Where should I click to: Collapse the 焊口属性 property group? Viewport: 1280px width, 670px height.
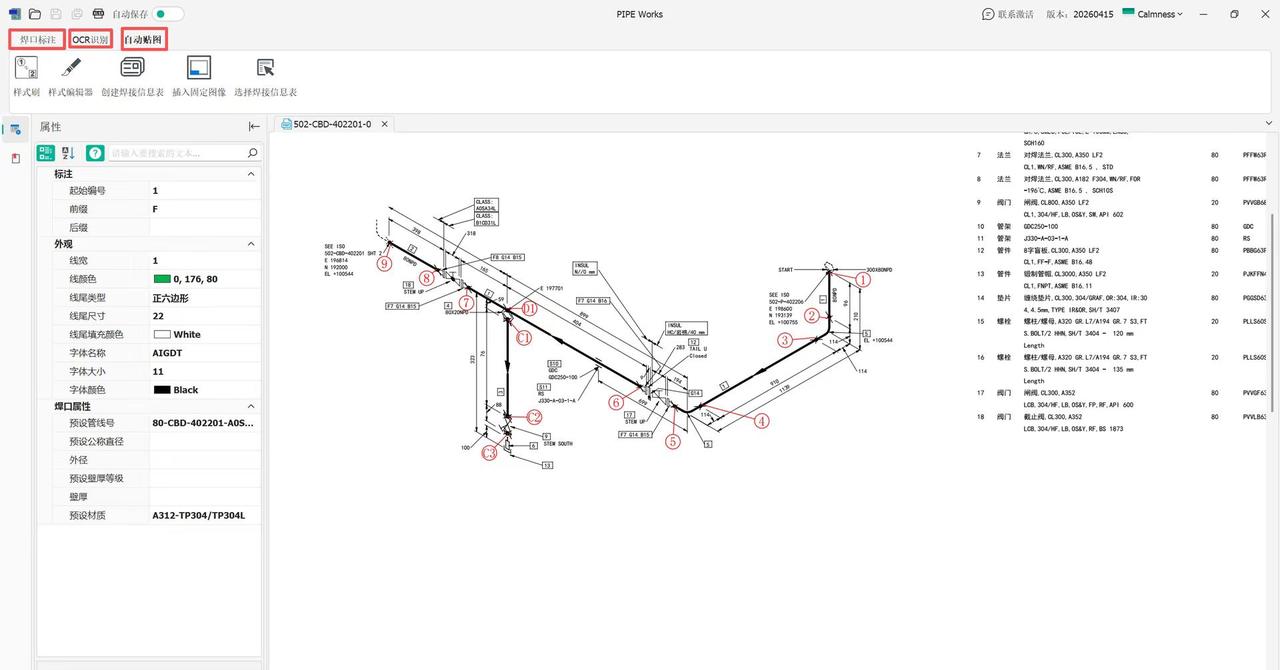click(251, 407)
